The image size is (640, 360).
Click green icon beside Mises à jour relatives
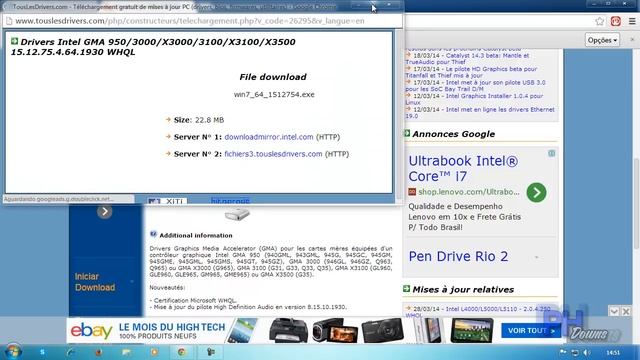[x=407, y=289]
